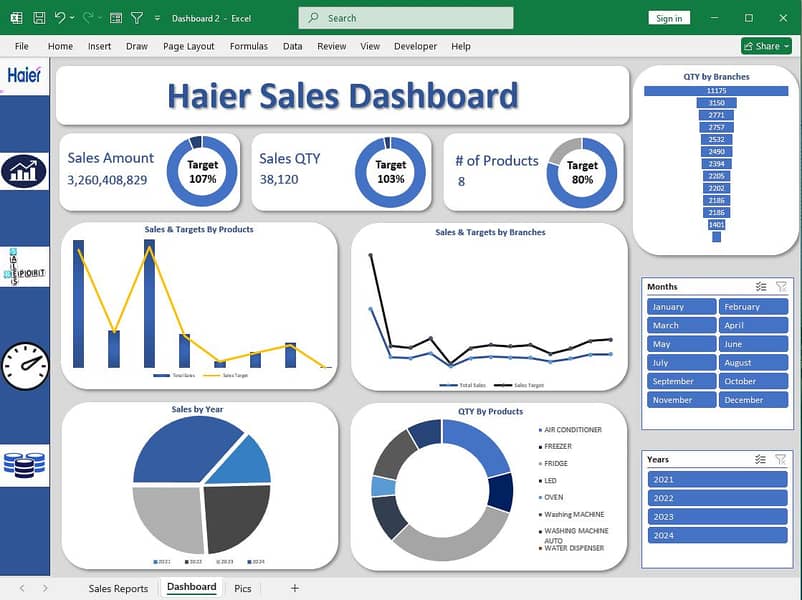This screenshot has height=600, width=802.
Task: Click the Sales Amount target donut chart
Action: [202, 171]
